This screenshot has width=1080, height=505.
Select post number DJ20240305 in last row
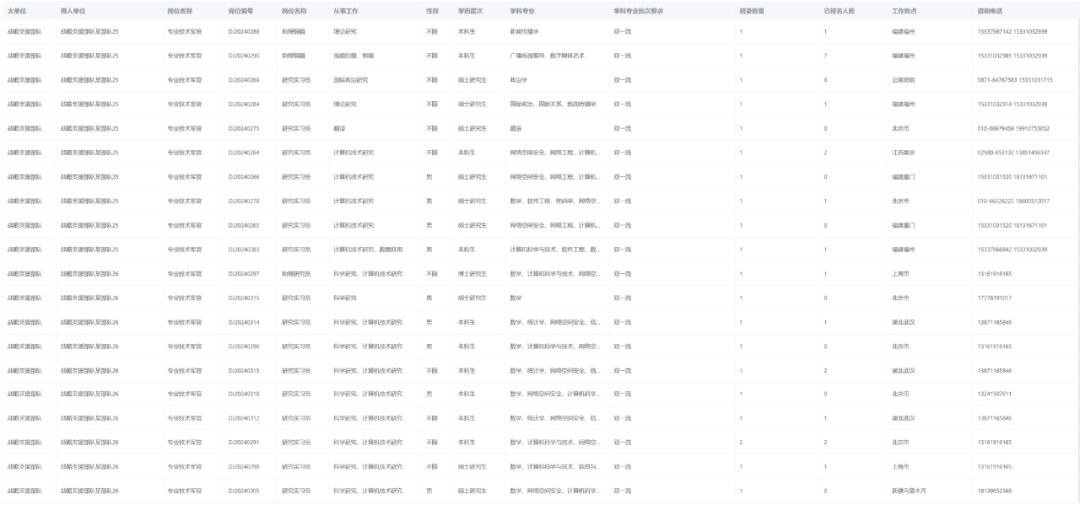(243, 491)
